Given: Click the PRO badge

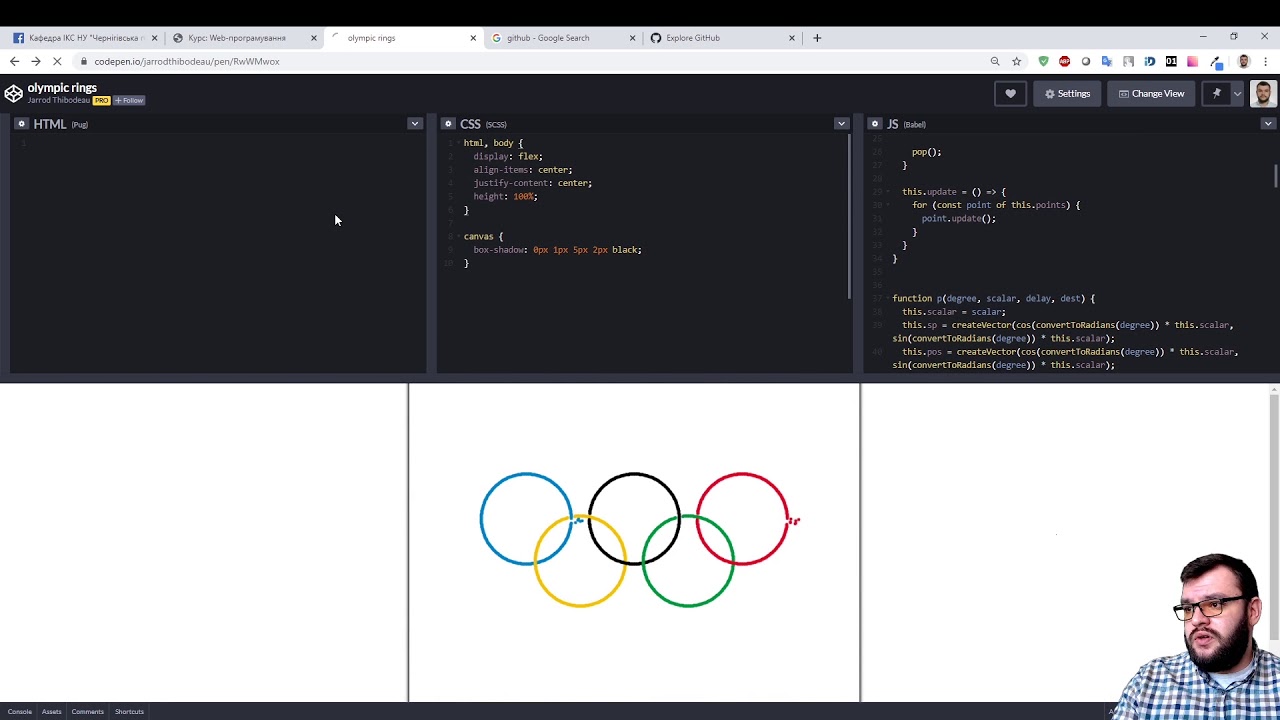Looking at the screenshot, I should pyautogui.click(x=101, y=100).
